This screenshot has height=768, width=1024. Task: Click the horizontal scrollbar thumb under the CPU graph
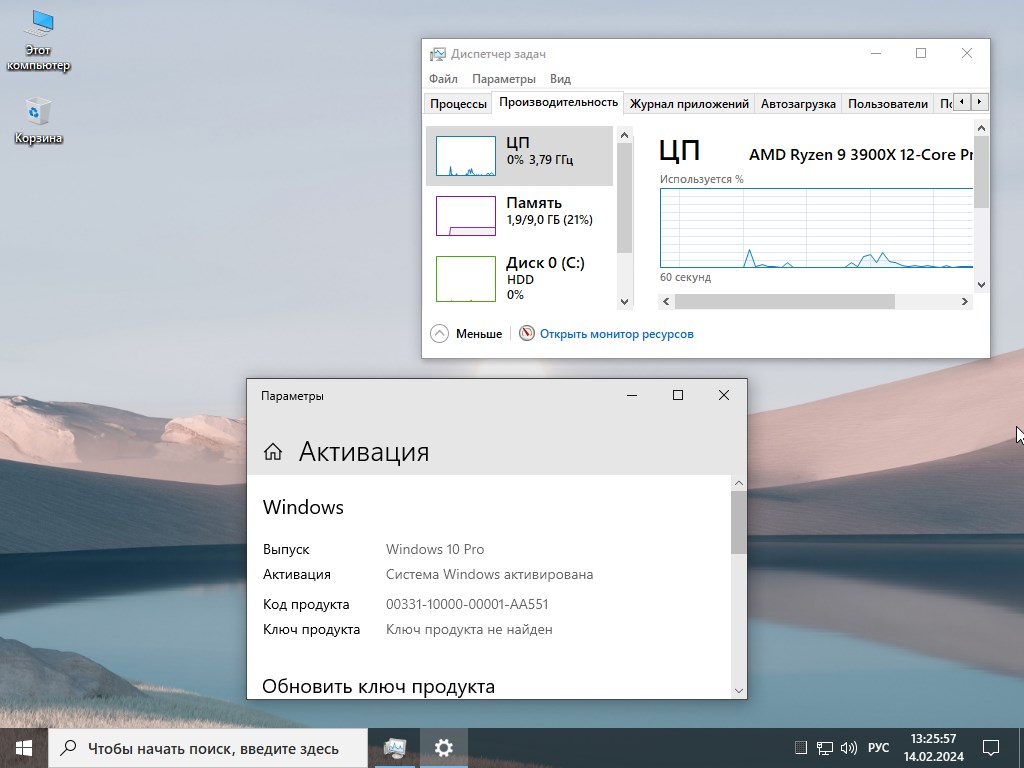[784, 301]
